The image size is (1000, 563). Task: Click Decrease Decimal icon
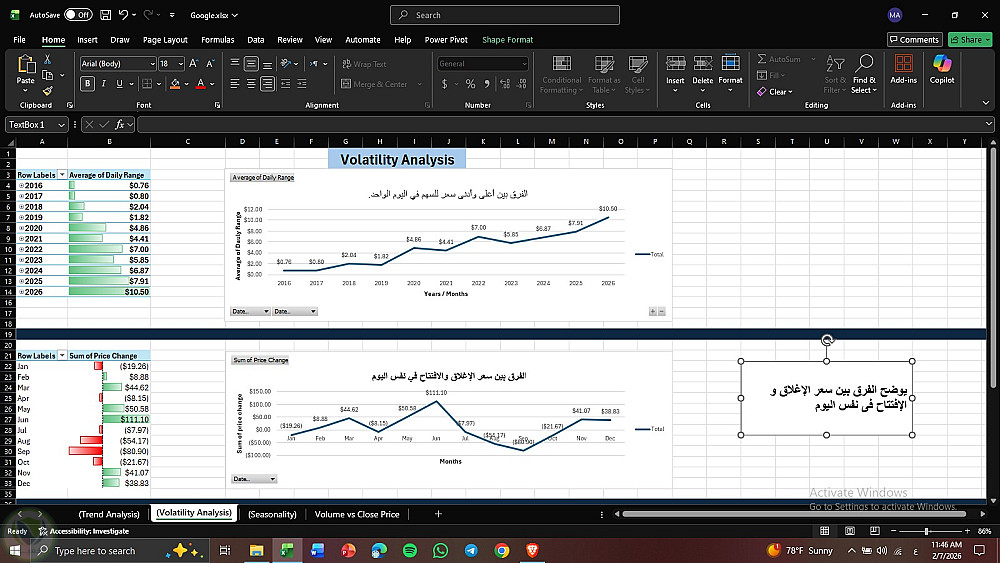click(522, 84)
